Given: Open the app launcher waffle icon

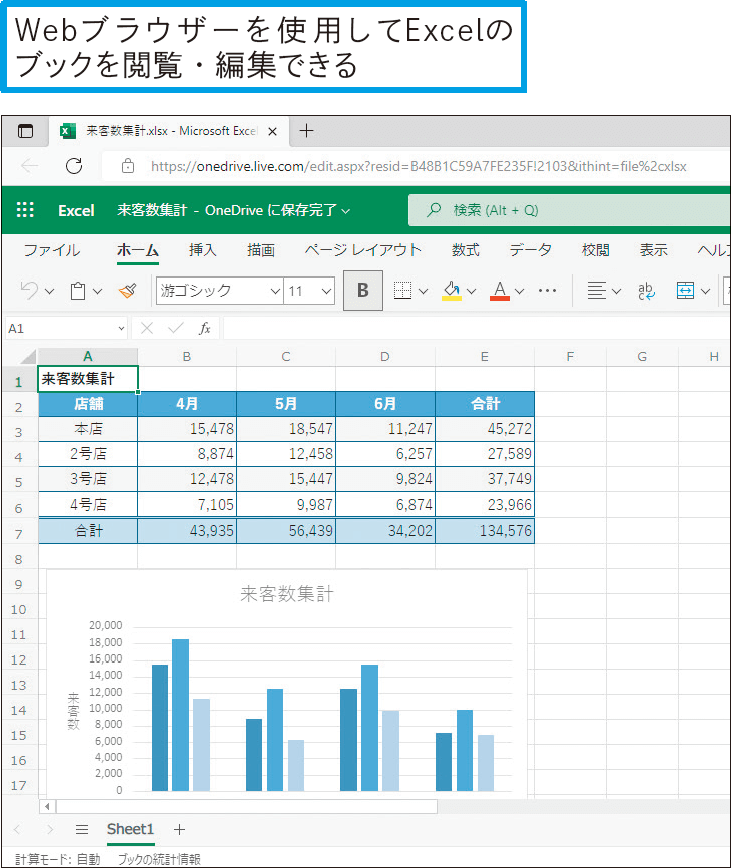Looking at the screenshot, I should [x=25, y=210].
